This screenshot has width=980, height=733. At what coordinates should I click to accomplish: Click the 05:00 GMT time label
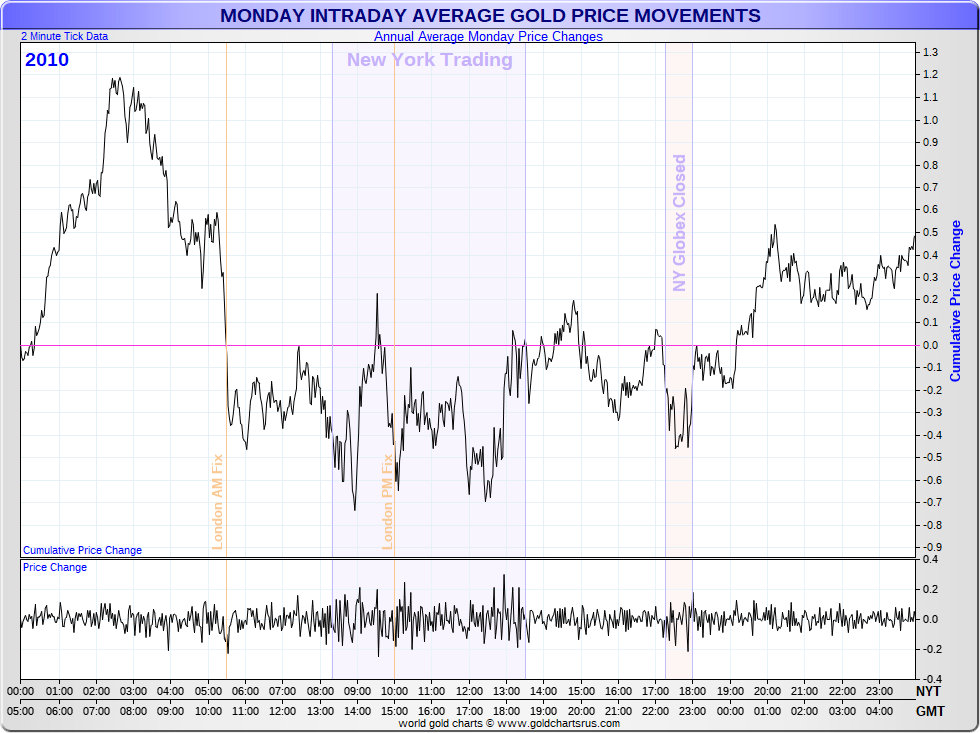(x=21, y=711)
